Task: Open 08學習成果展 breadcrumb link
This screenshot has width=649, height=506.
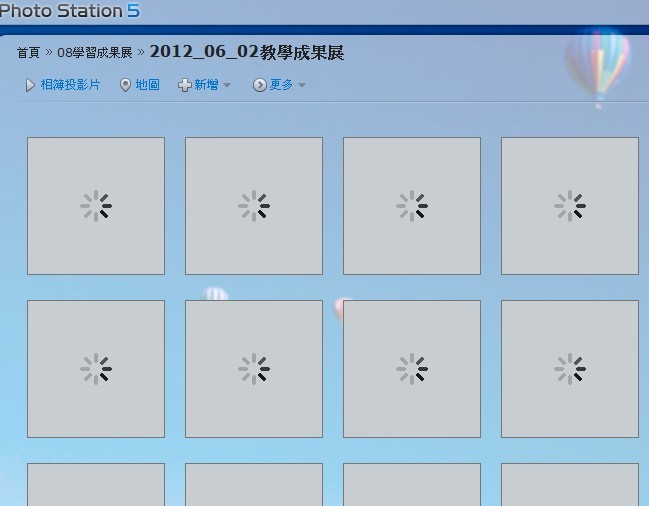Action: [x=94, y=53]
